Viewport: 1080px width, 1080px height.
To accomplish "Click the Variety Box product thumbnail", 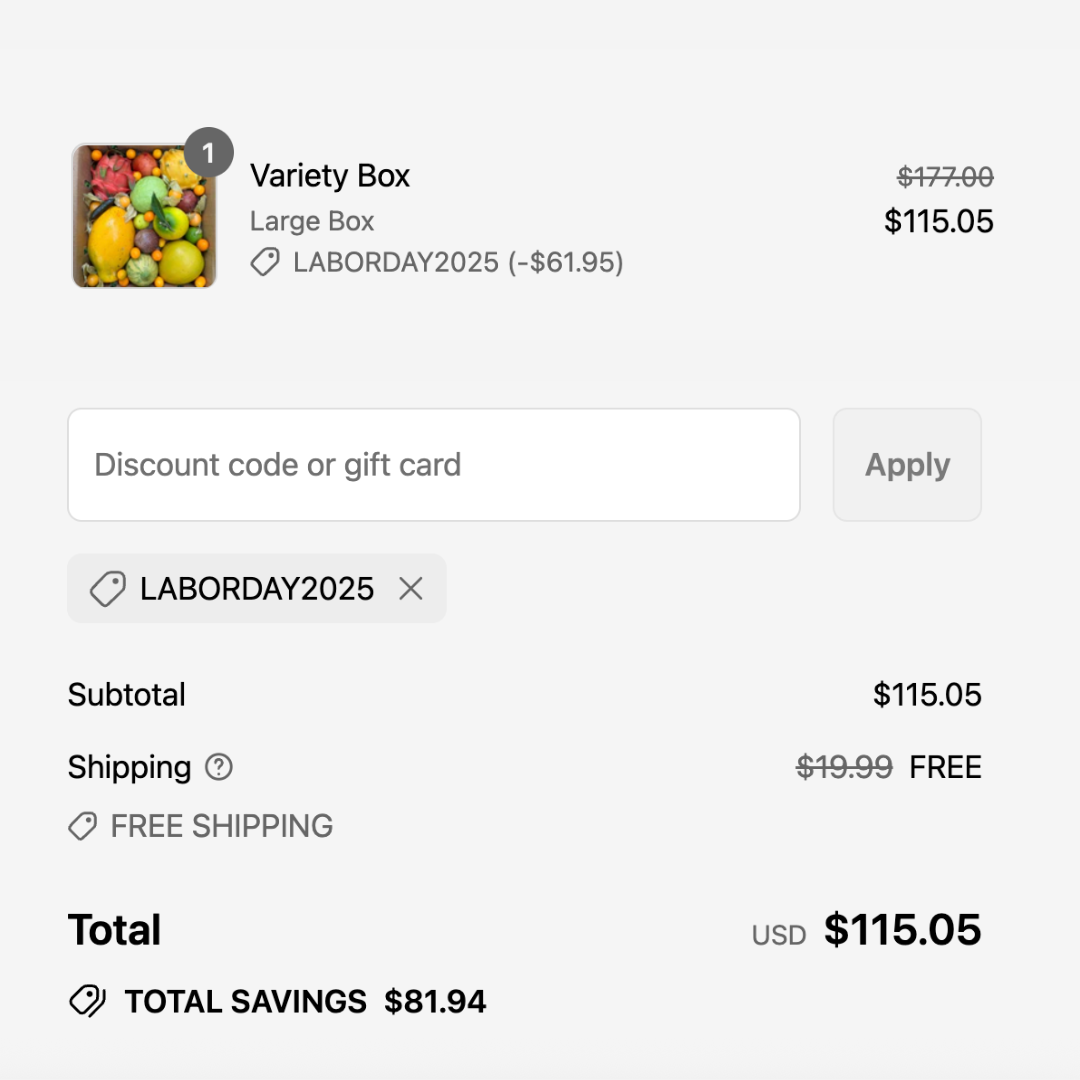I will (x=144, y=216).
